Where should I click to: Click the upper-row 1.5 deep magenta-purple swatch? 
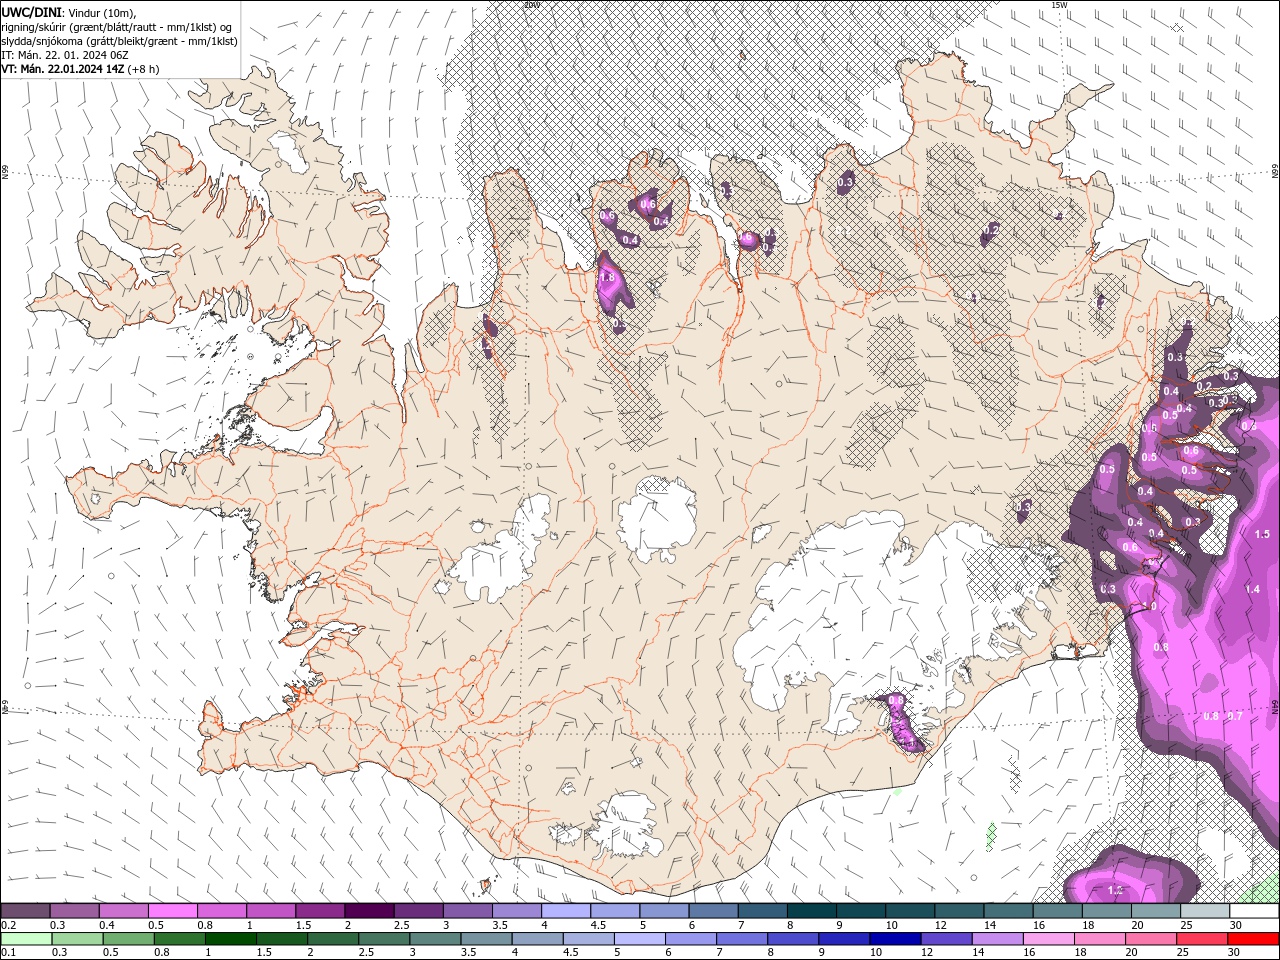coord(320,910)
